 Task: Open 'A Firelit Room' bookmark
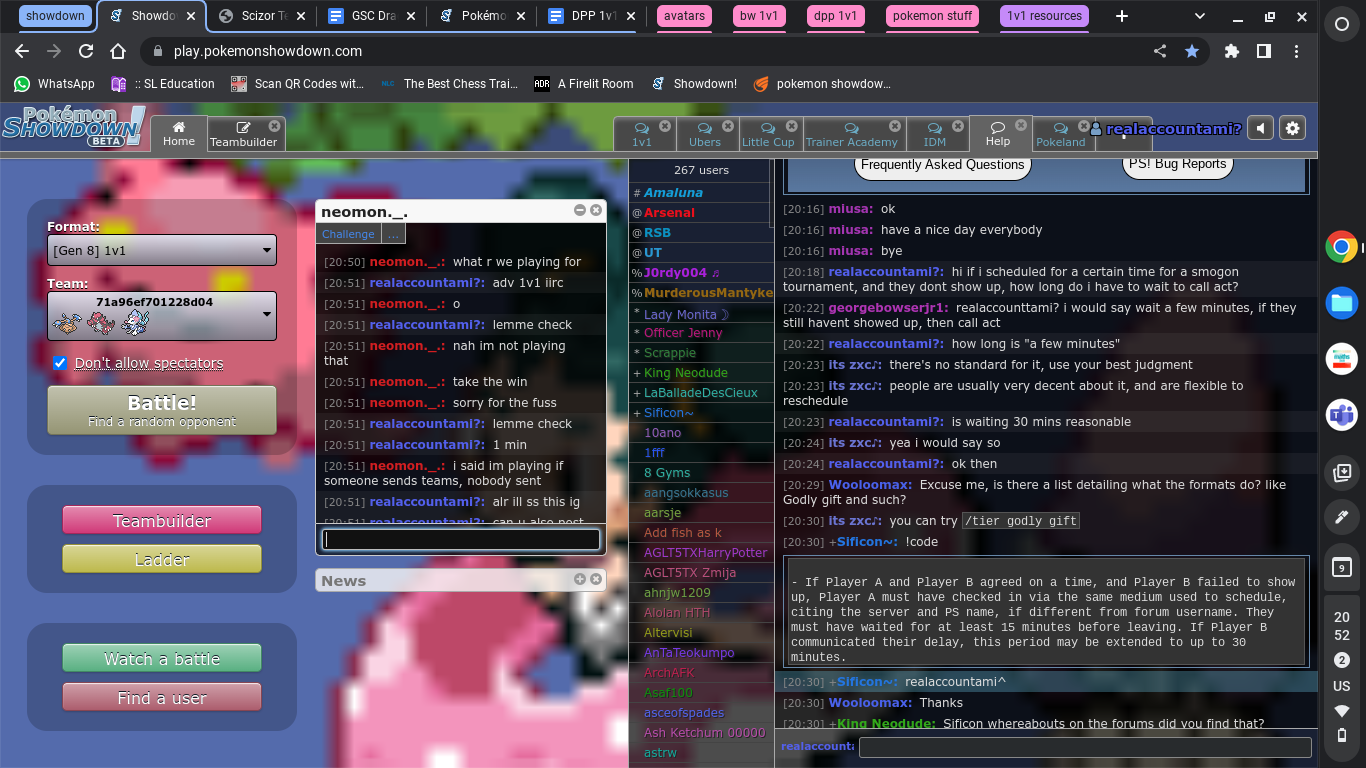(584, 84)
